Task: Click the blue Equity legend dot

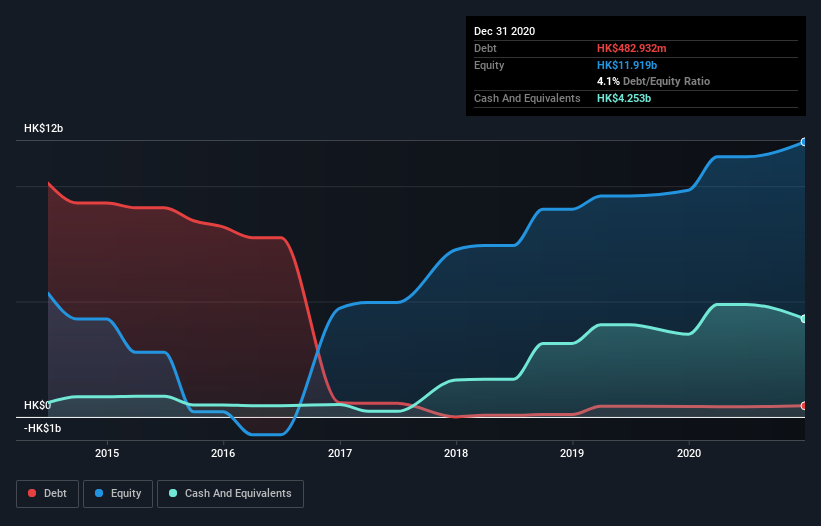Action: 99,493
